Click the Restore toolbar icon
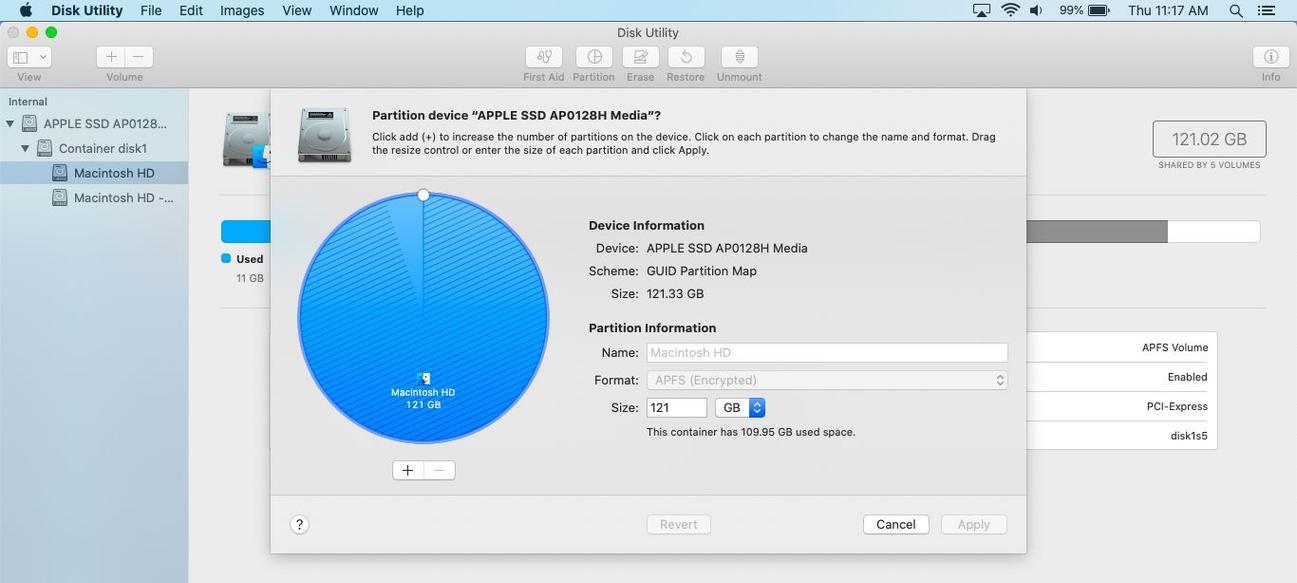Image resolution: width=1297 pixels, height=583 pixels. [686, 57]
